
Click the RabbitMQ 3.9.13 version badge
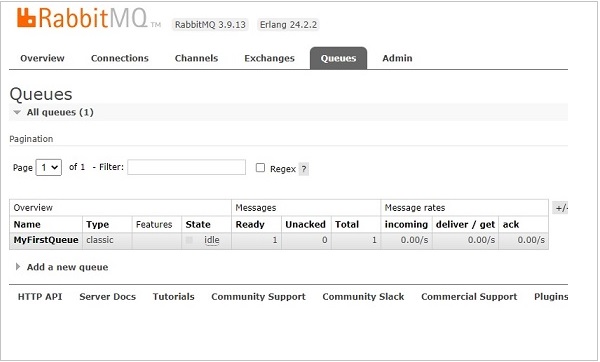210,24
